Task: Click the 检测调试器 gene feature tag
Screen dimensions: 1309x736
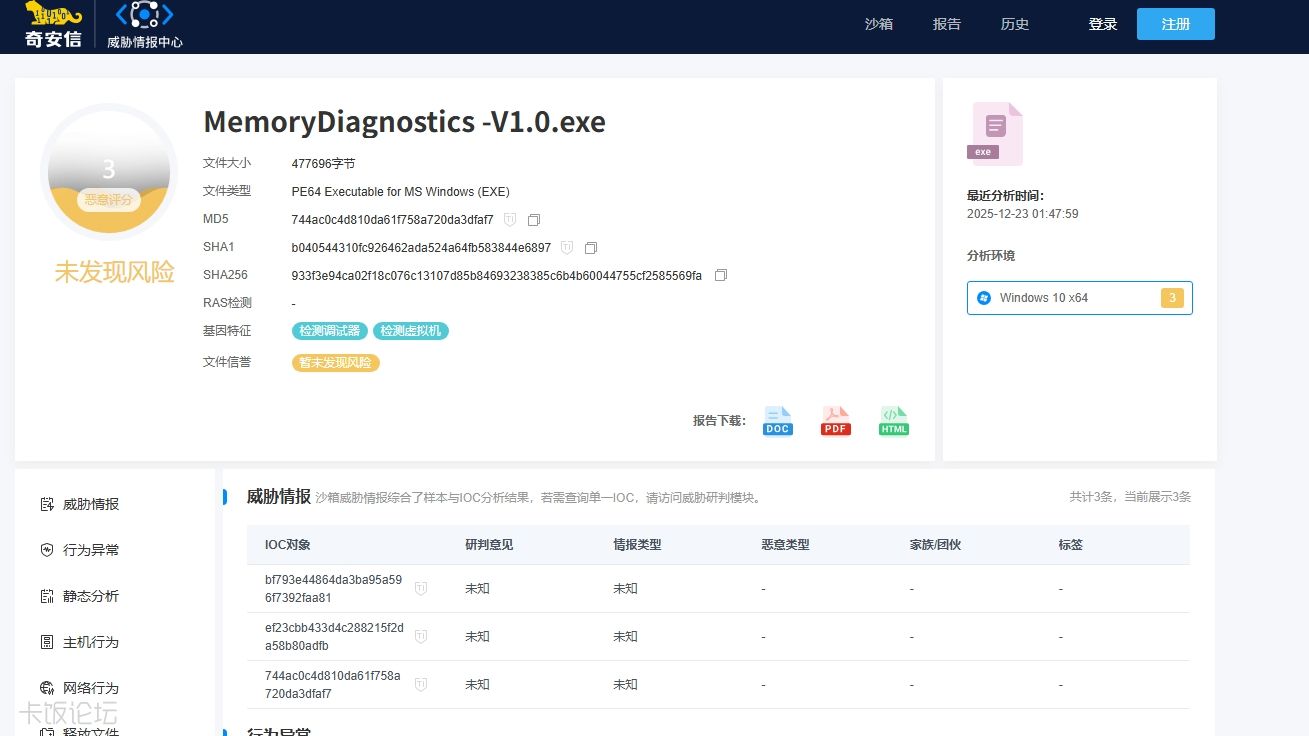Action: point(329,330)
